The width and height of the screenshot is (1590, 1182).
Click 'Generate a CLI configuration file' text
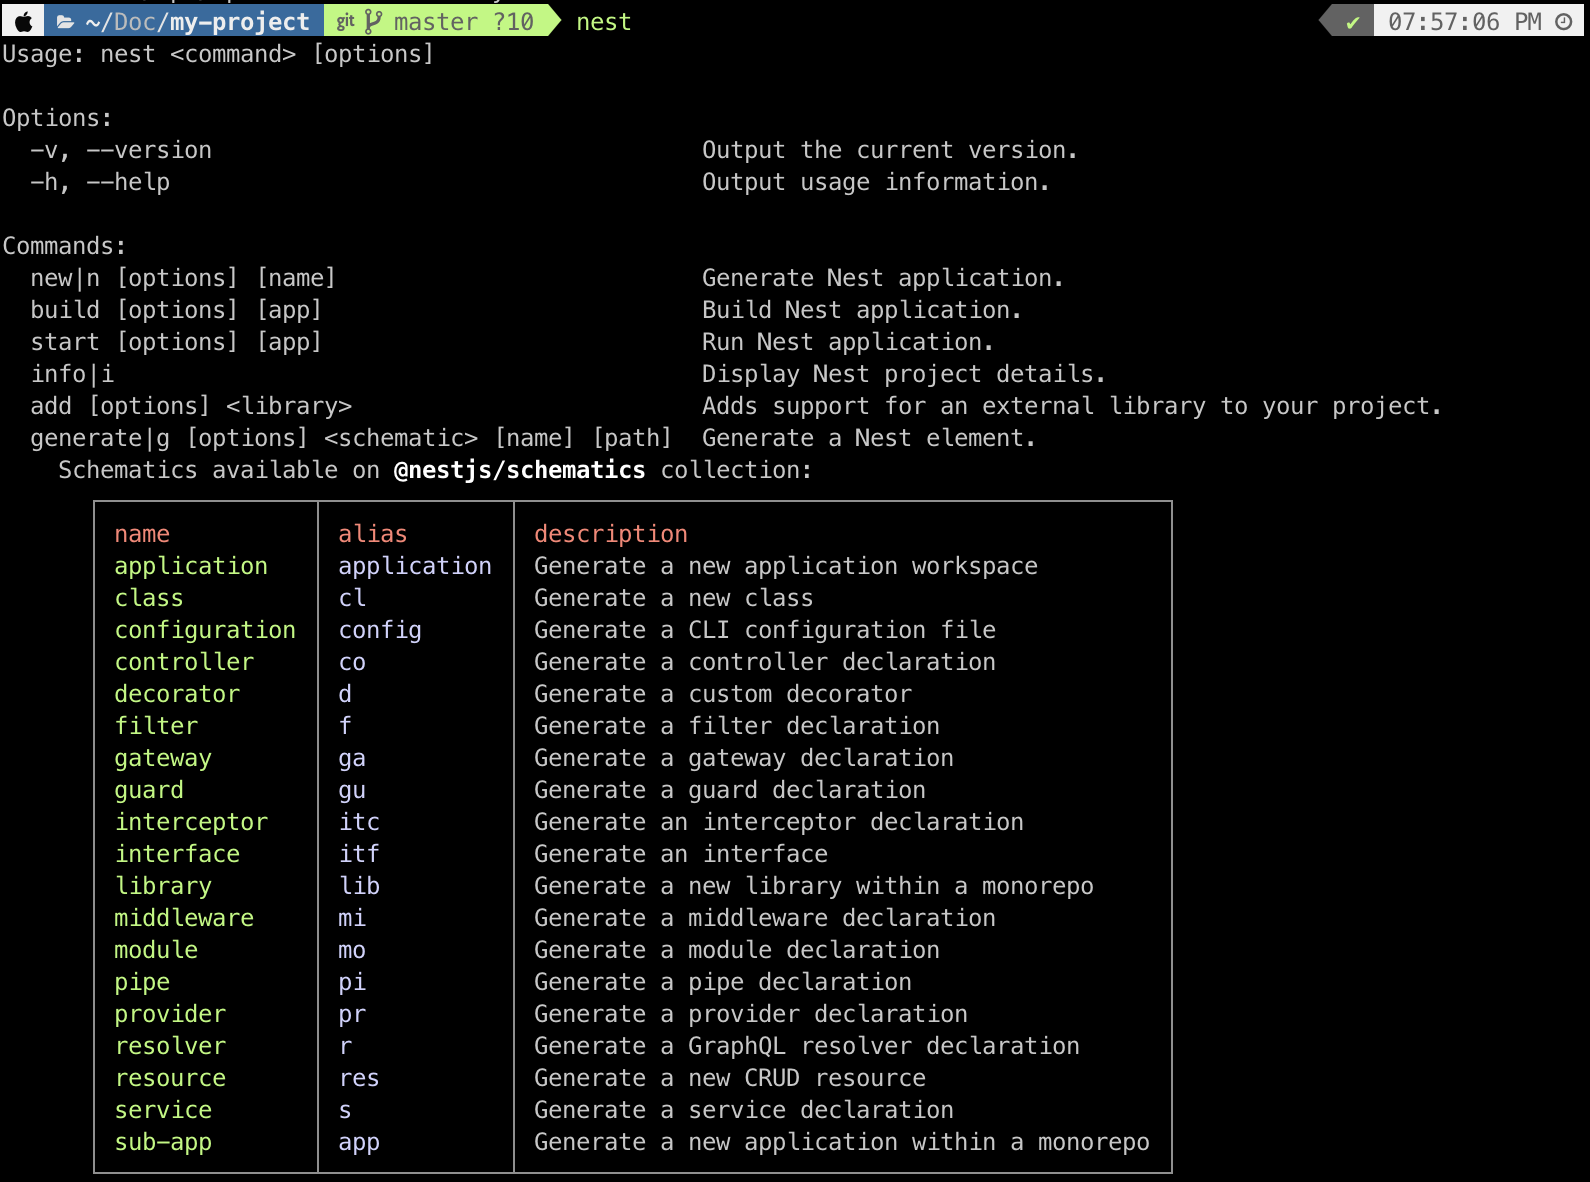click(x=765, y=630)
